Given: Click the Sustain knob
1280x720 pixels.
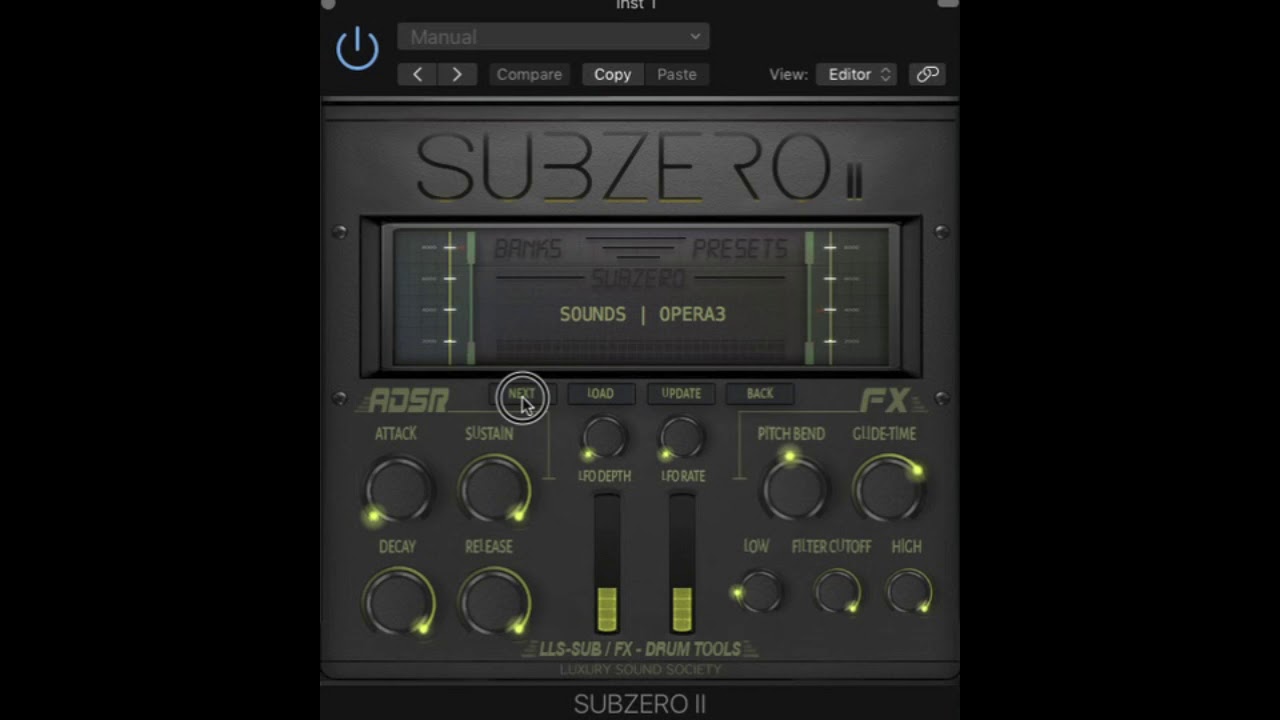Looking at the screenshot, I should (494, 489).
